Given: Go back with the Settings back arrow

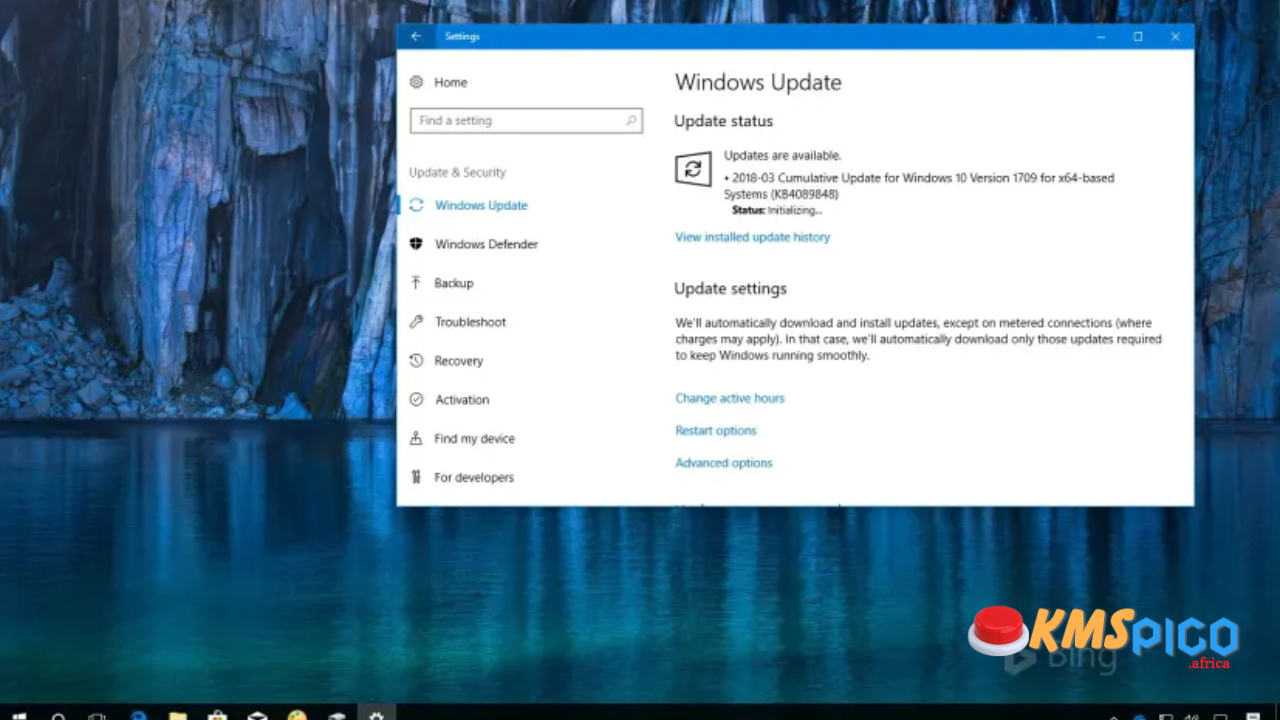Looking at the screenshot, I should [x=416, y=36].
